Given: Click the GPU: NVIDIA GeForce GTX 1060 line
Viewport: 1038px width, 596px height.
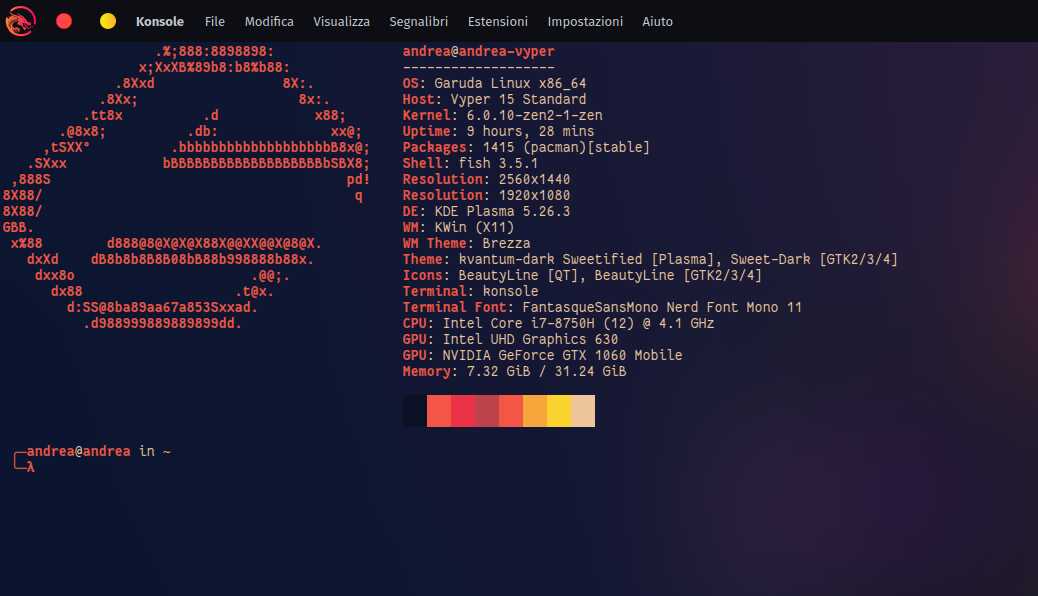Looking at the screenshot, I should pos(542,355).
